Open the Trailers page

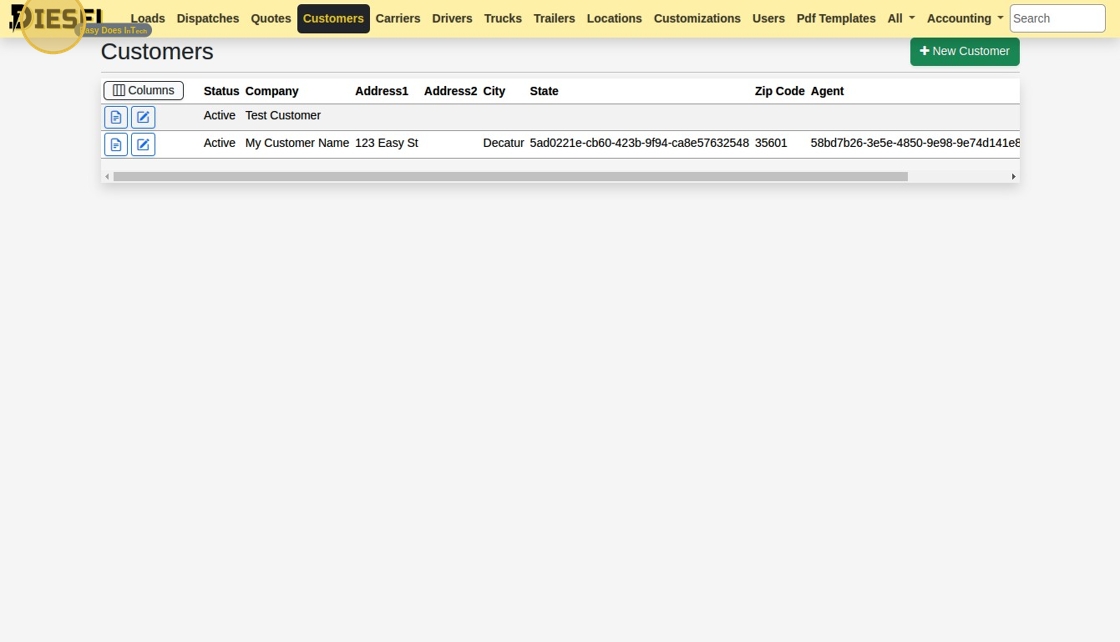click(554, 19)
